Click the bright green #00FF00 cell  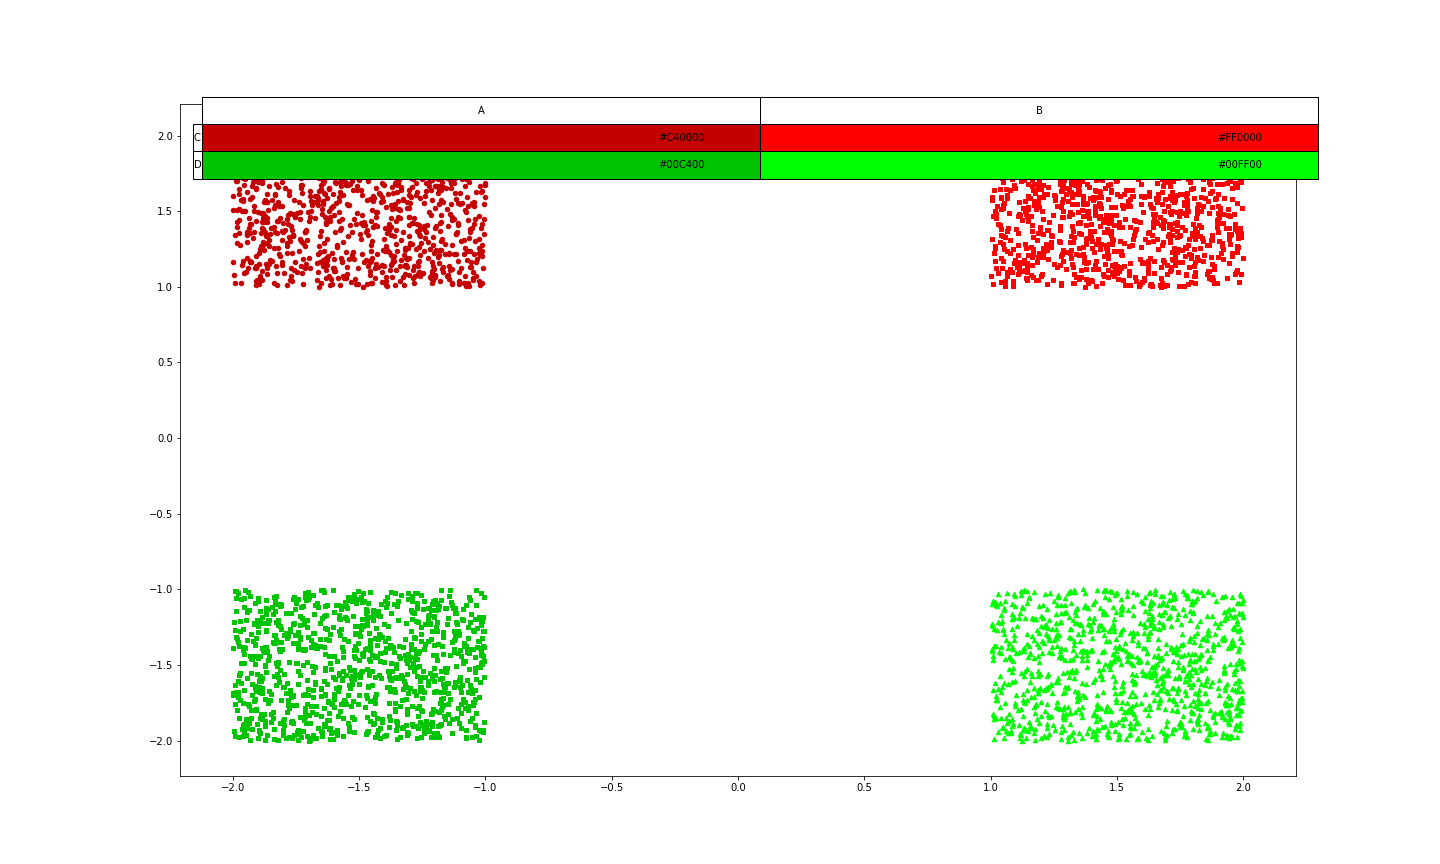pyautogui.click(x=1039, y=165)
